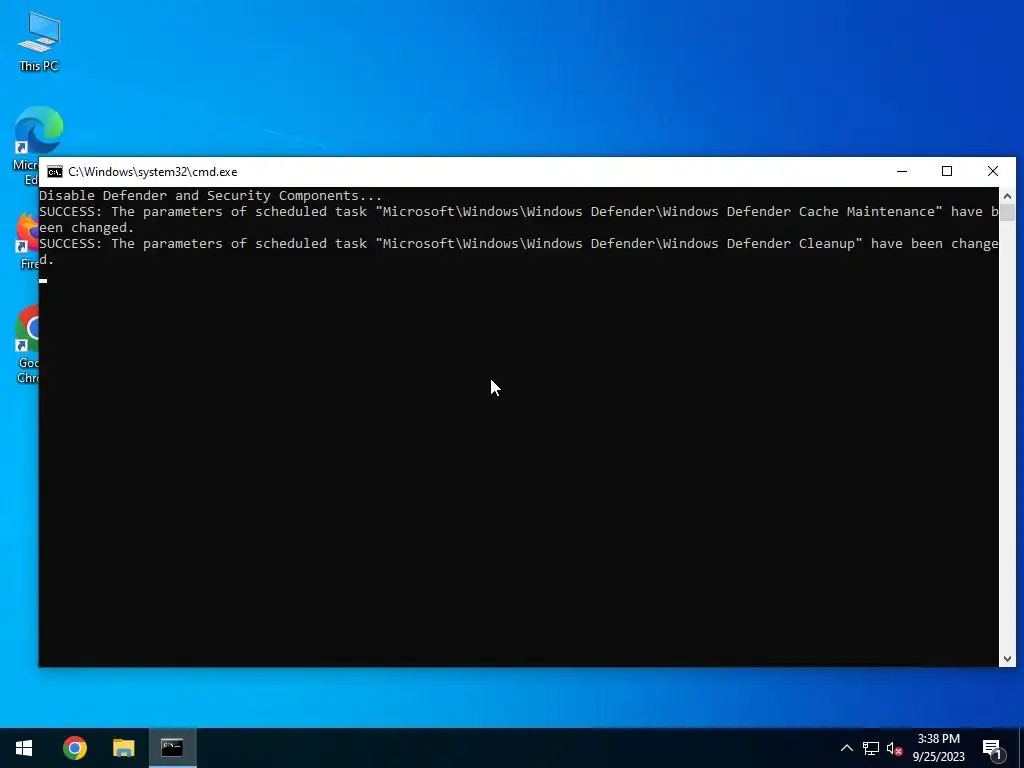Click the console vertical scrollbar thumb
Image resolution: width=1024 pixels, height=768 pixels.
tap(1007, 212)
